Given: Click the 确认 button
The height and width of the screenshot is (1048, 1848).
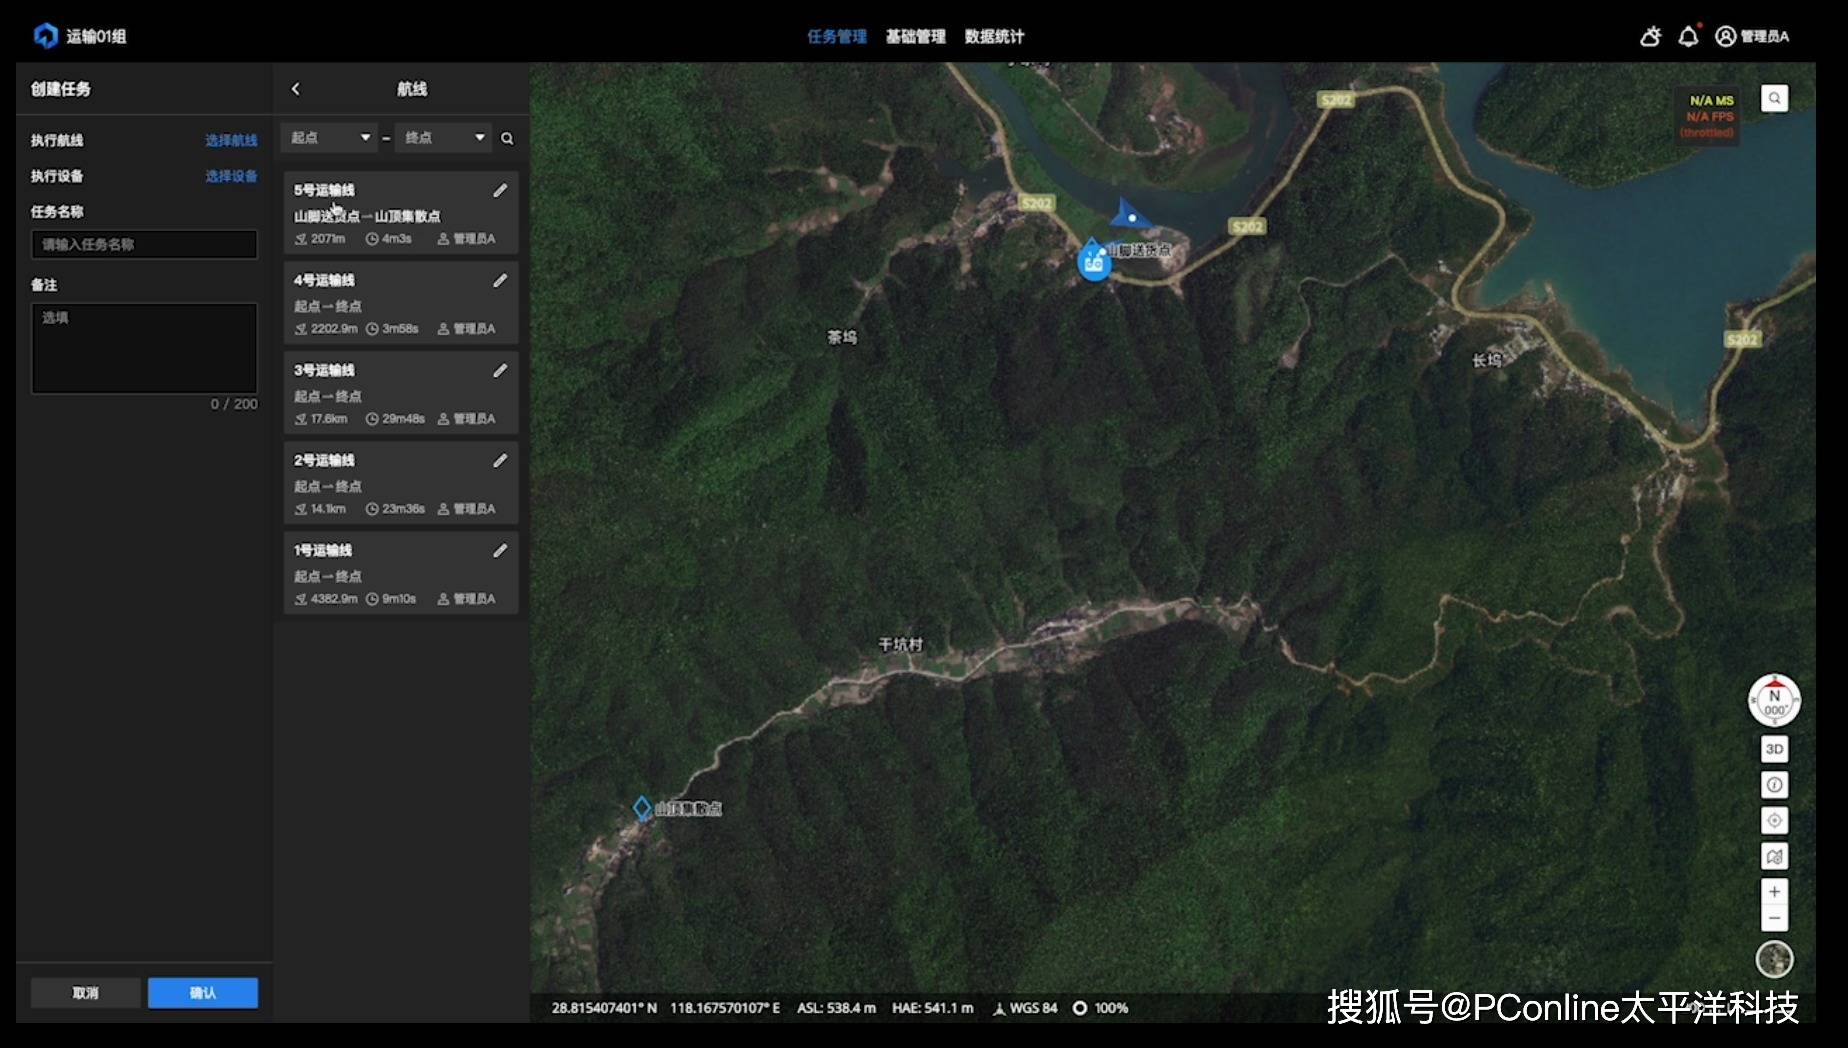Looking at the screenshot, I should tap(203, 993).
